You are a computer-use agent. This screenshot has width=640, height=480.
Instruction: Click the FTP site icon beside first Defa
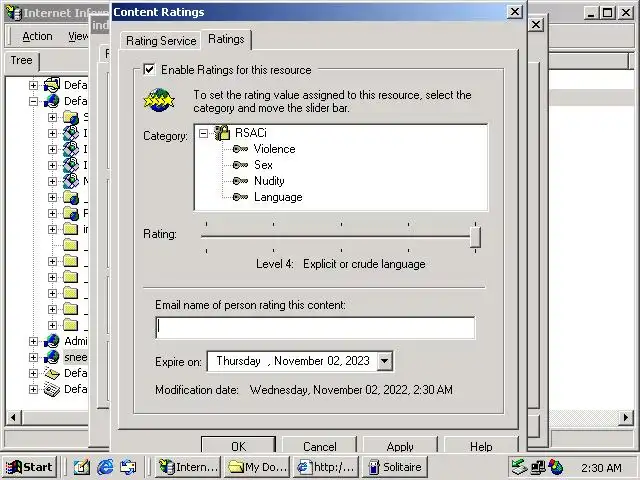tap(52, 85)
